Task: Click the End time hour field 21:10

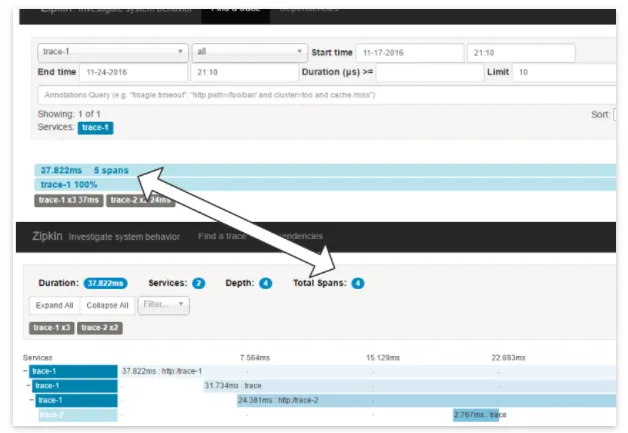Action: tap(244, 73)
